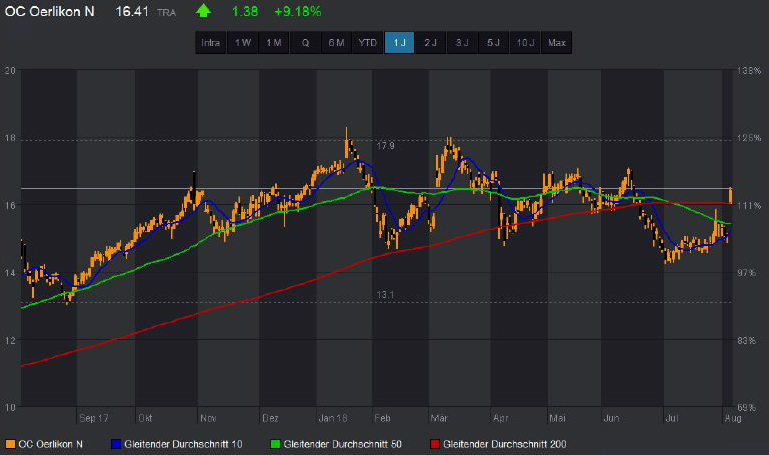Select the 3 J time range
The image size is (769, 455).
pyautogui.click(x=462, y=43)
